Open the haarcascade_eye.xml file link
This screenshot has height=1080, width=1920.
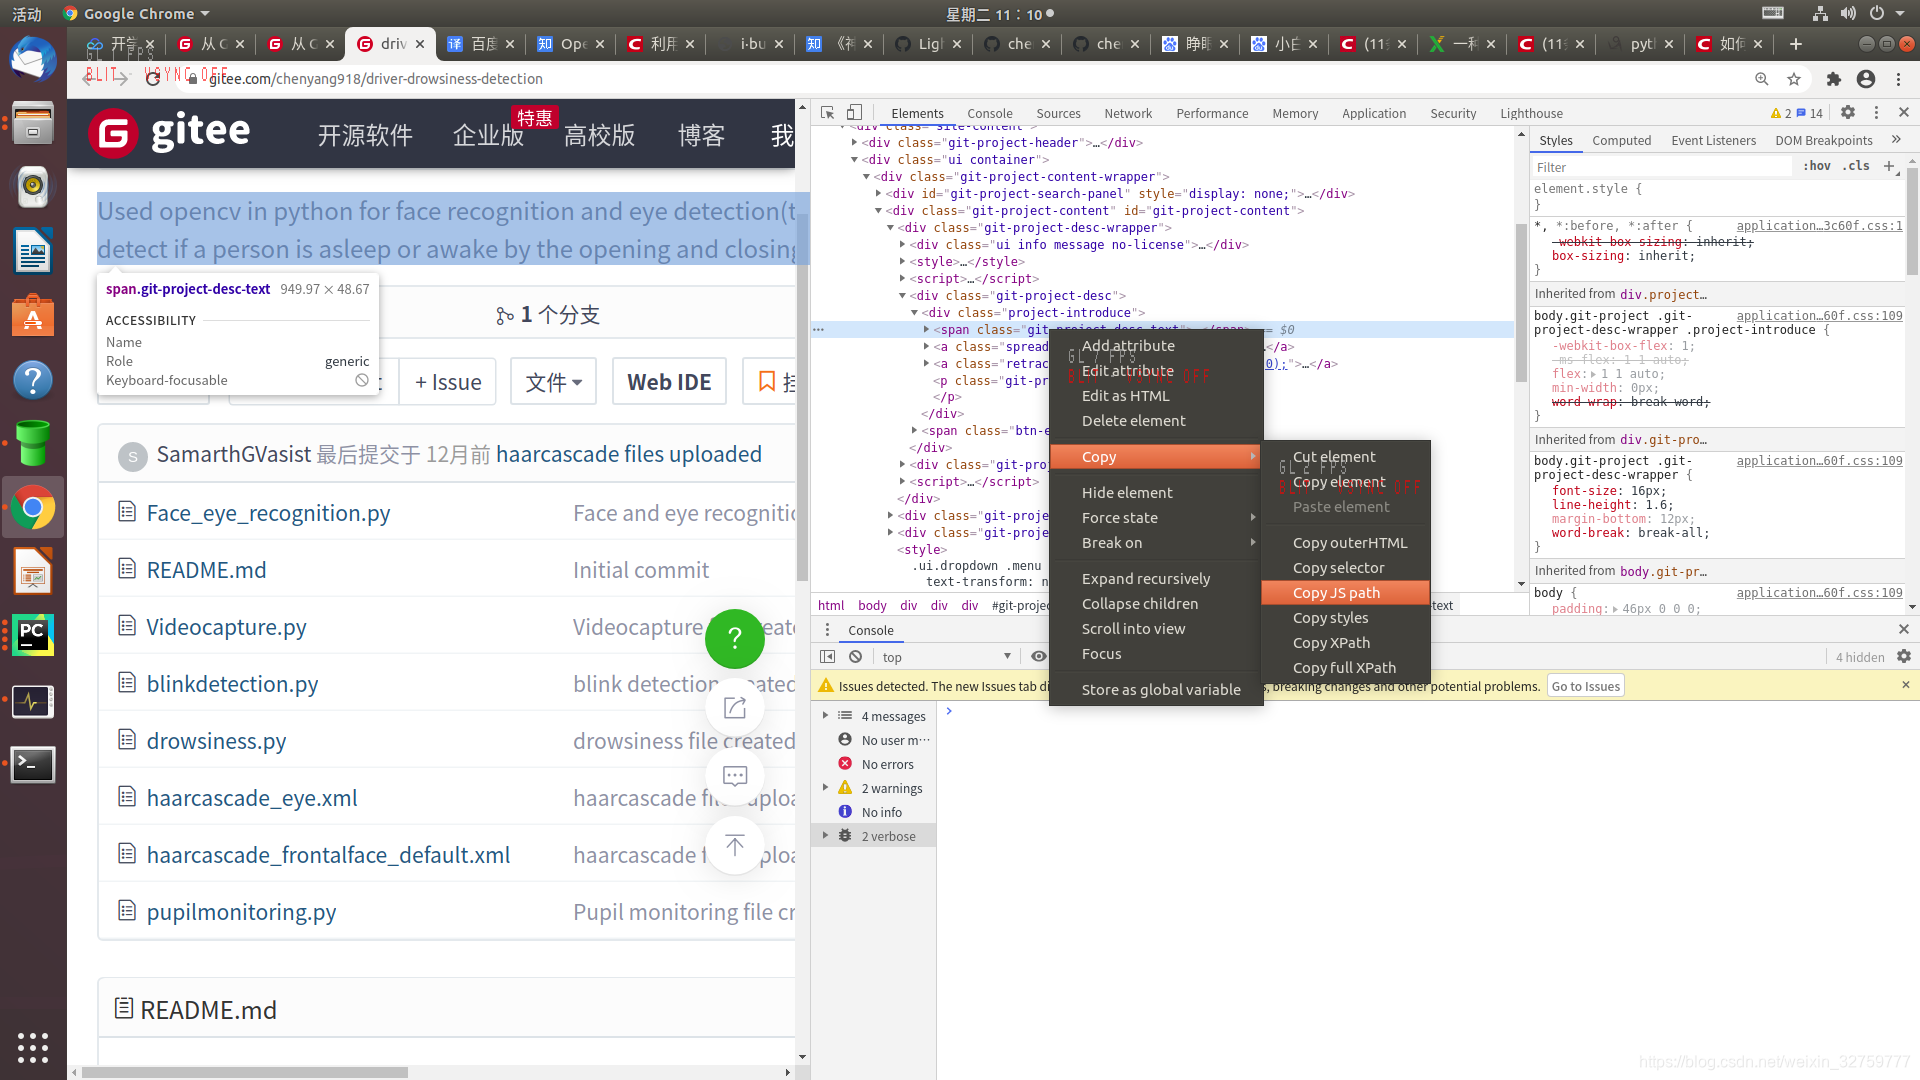coord(252,798)
